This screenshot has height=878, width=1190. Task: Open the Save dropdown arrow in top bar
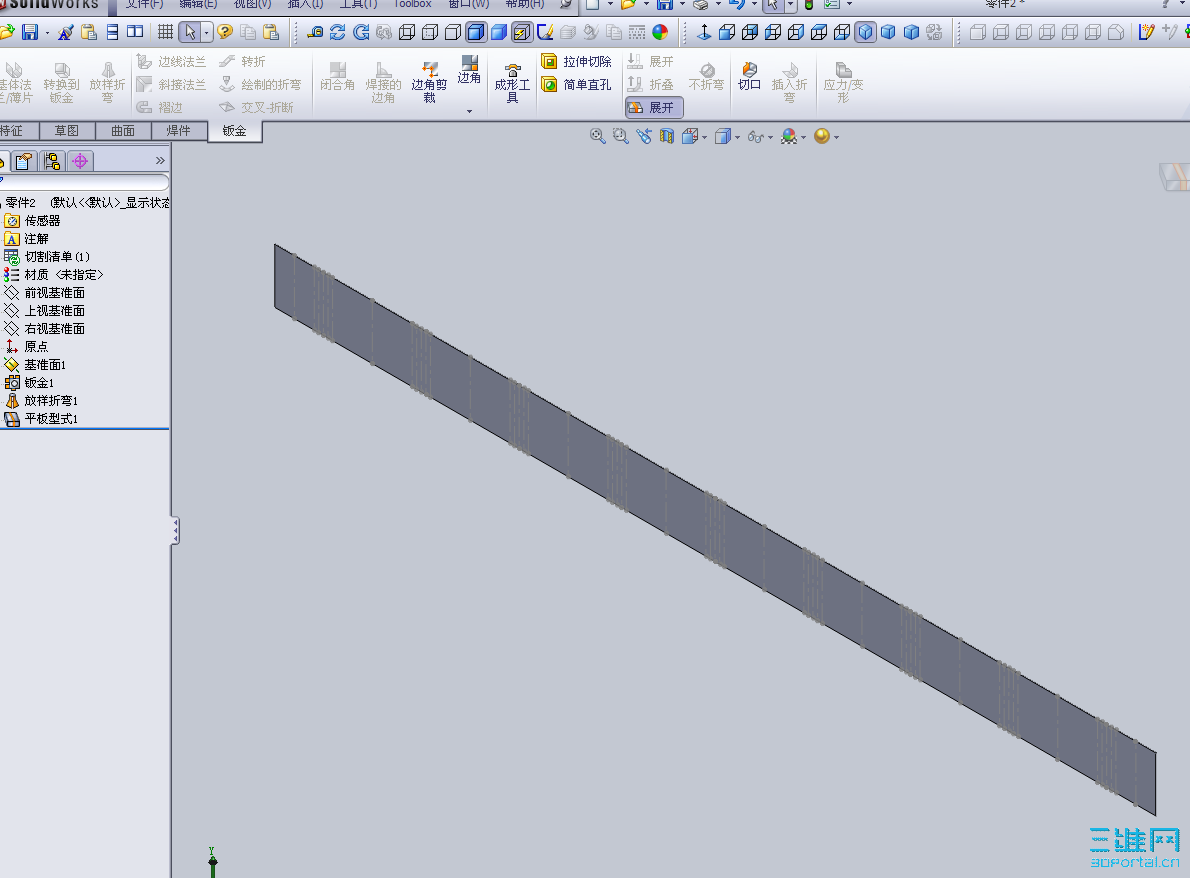(682, 5)
